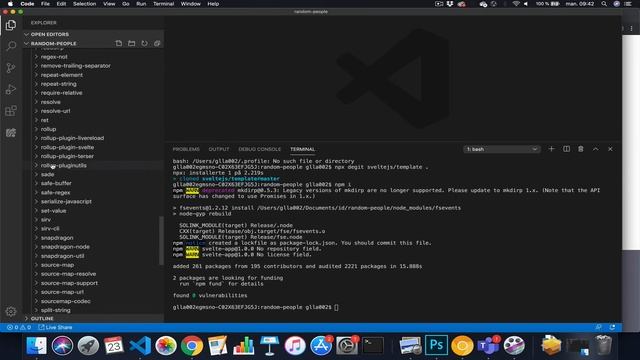
Task: Expand the OUTLINE section
Action: click(x=42, y=318)
